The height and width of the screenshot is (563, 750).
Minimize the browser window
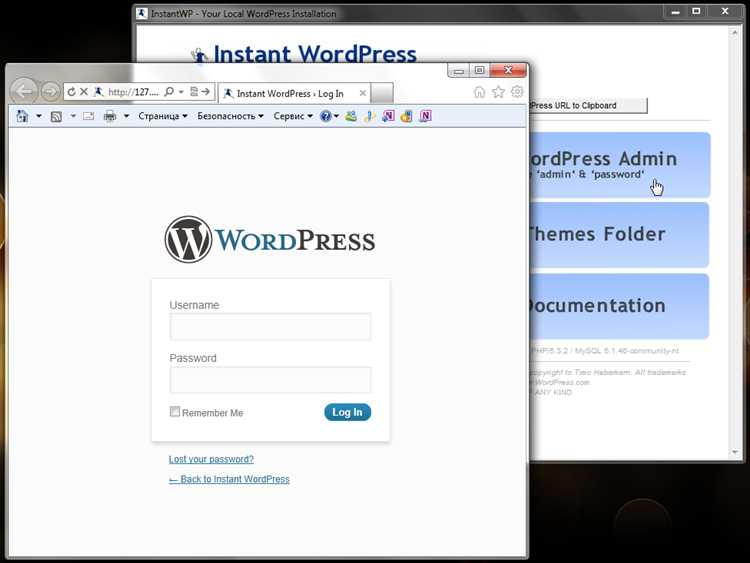[459, 71]
